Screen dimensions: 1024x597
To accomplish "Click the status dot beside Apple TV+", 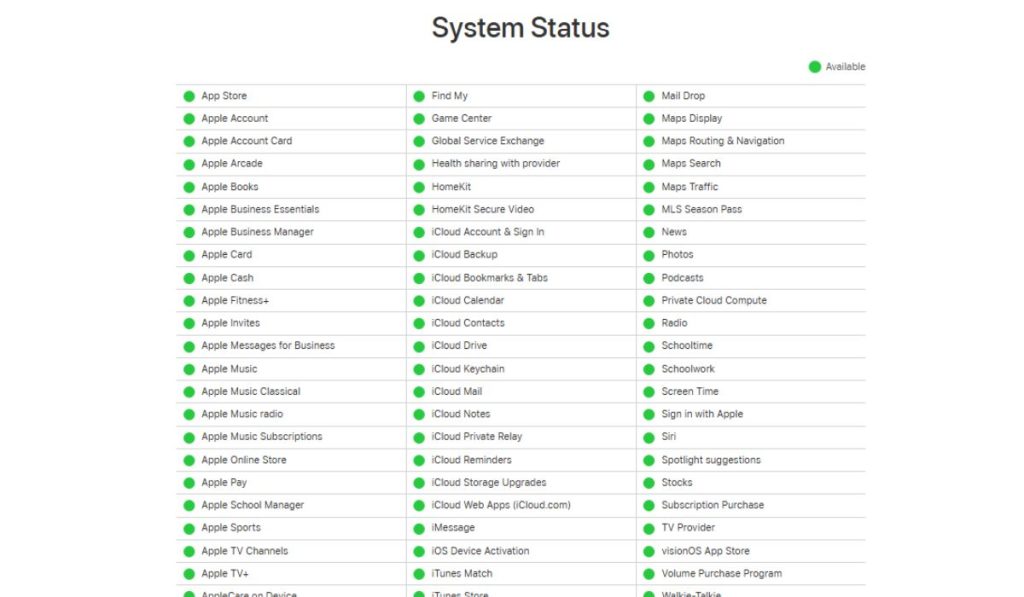I will (189, 574).
